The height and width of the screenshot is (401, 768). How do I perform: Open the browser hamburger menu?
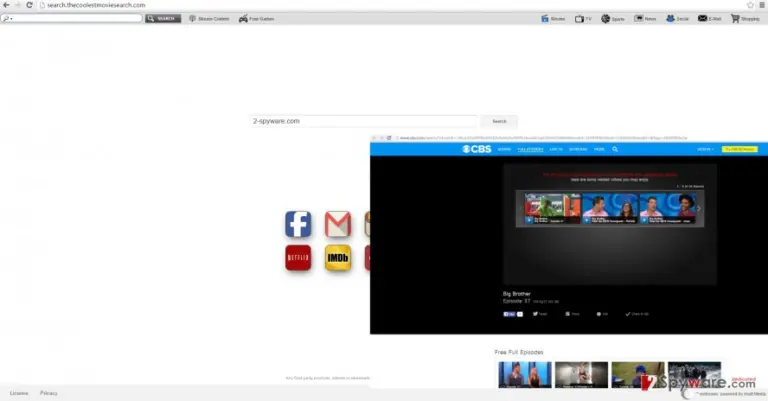pyautogui.click(x=762, y=5)
